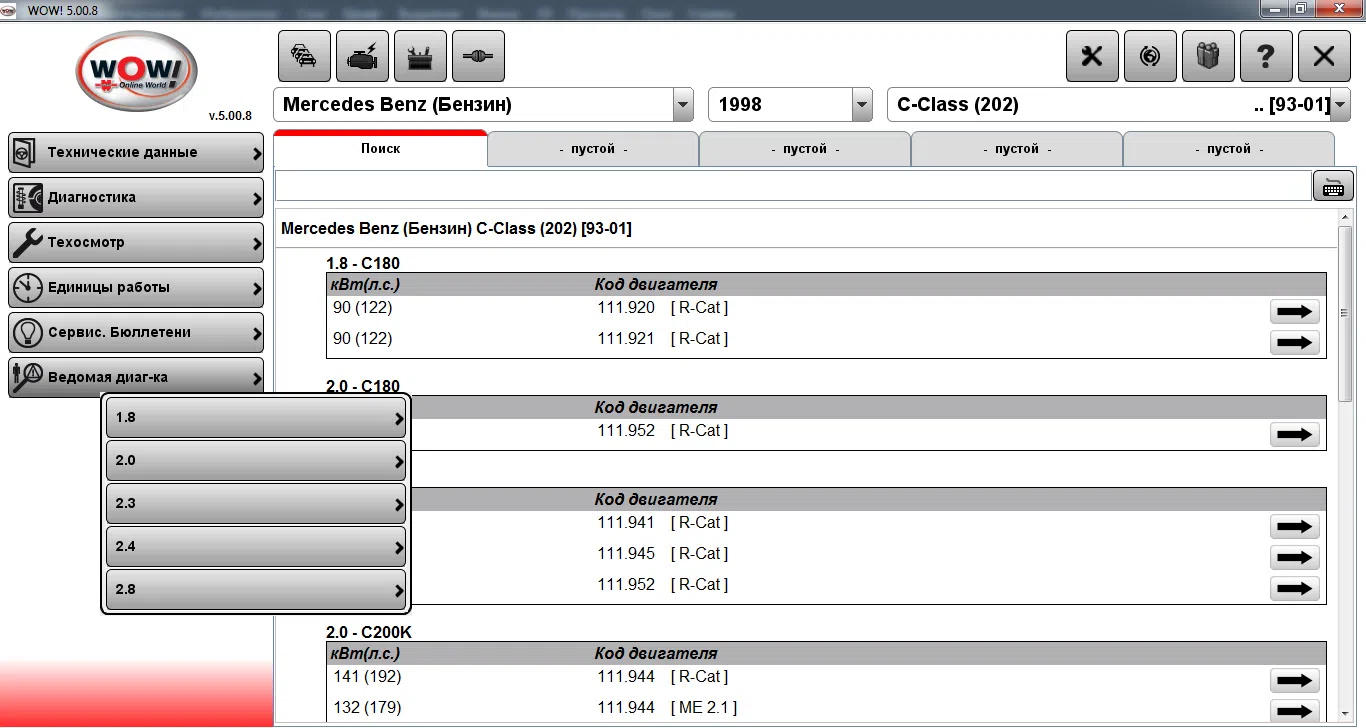Select the workshop equipment icon
The image size is (1366, 728).
(x=420, y=55)
